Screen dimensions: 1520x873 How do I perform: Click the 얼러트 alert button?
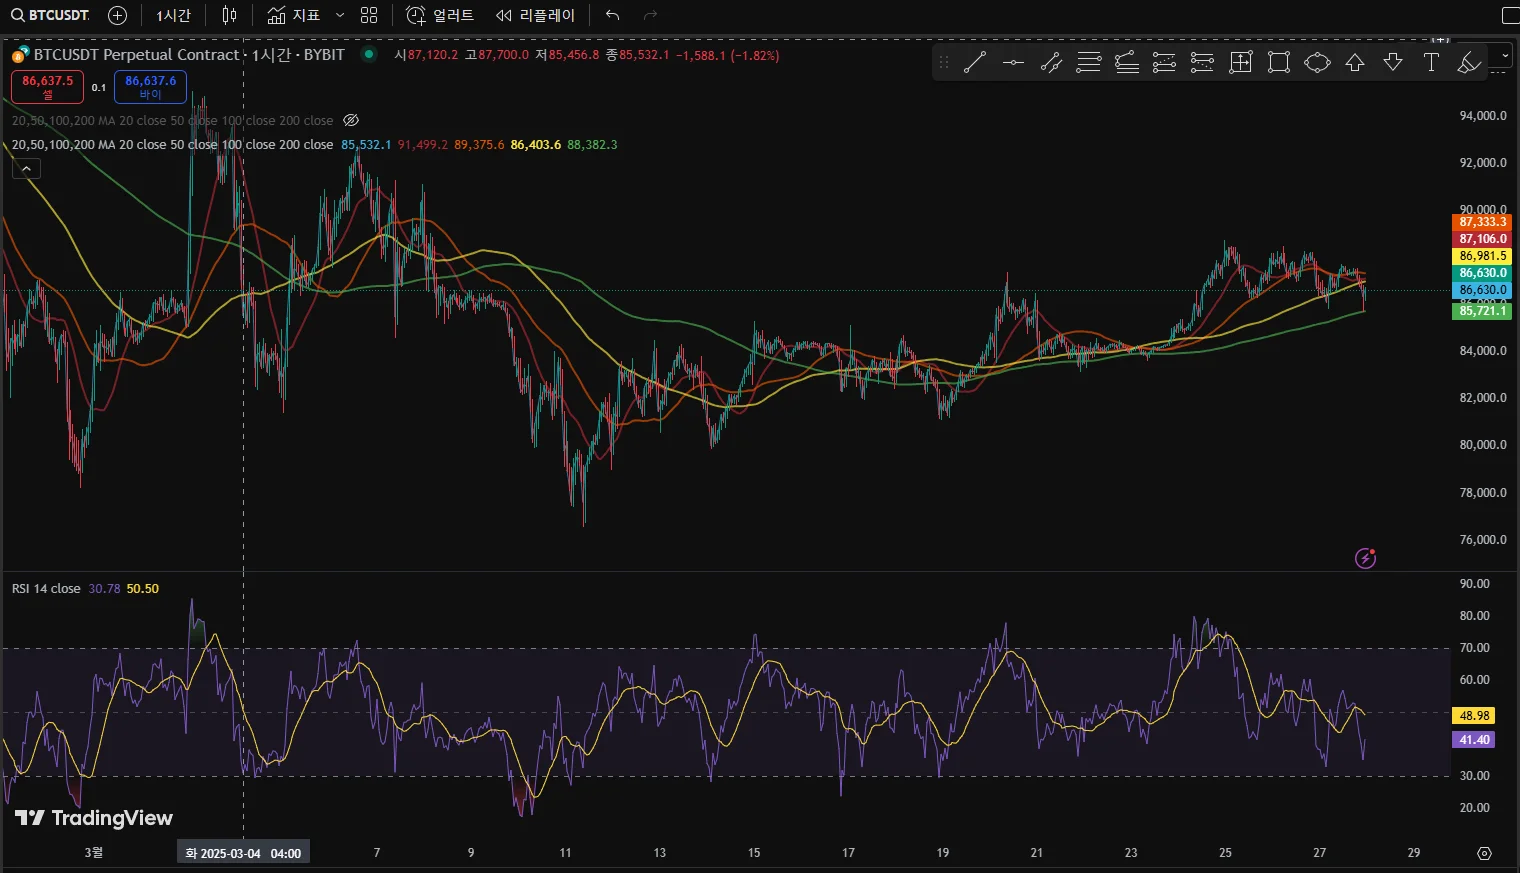[440, 15]
